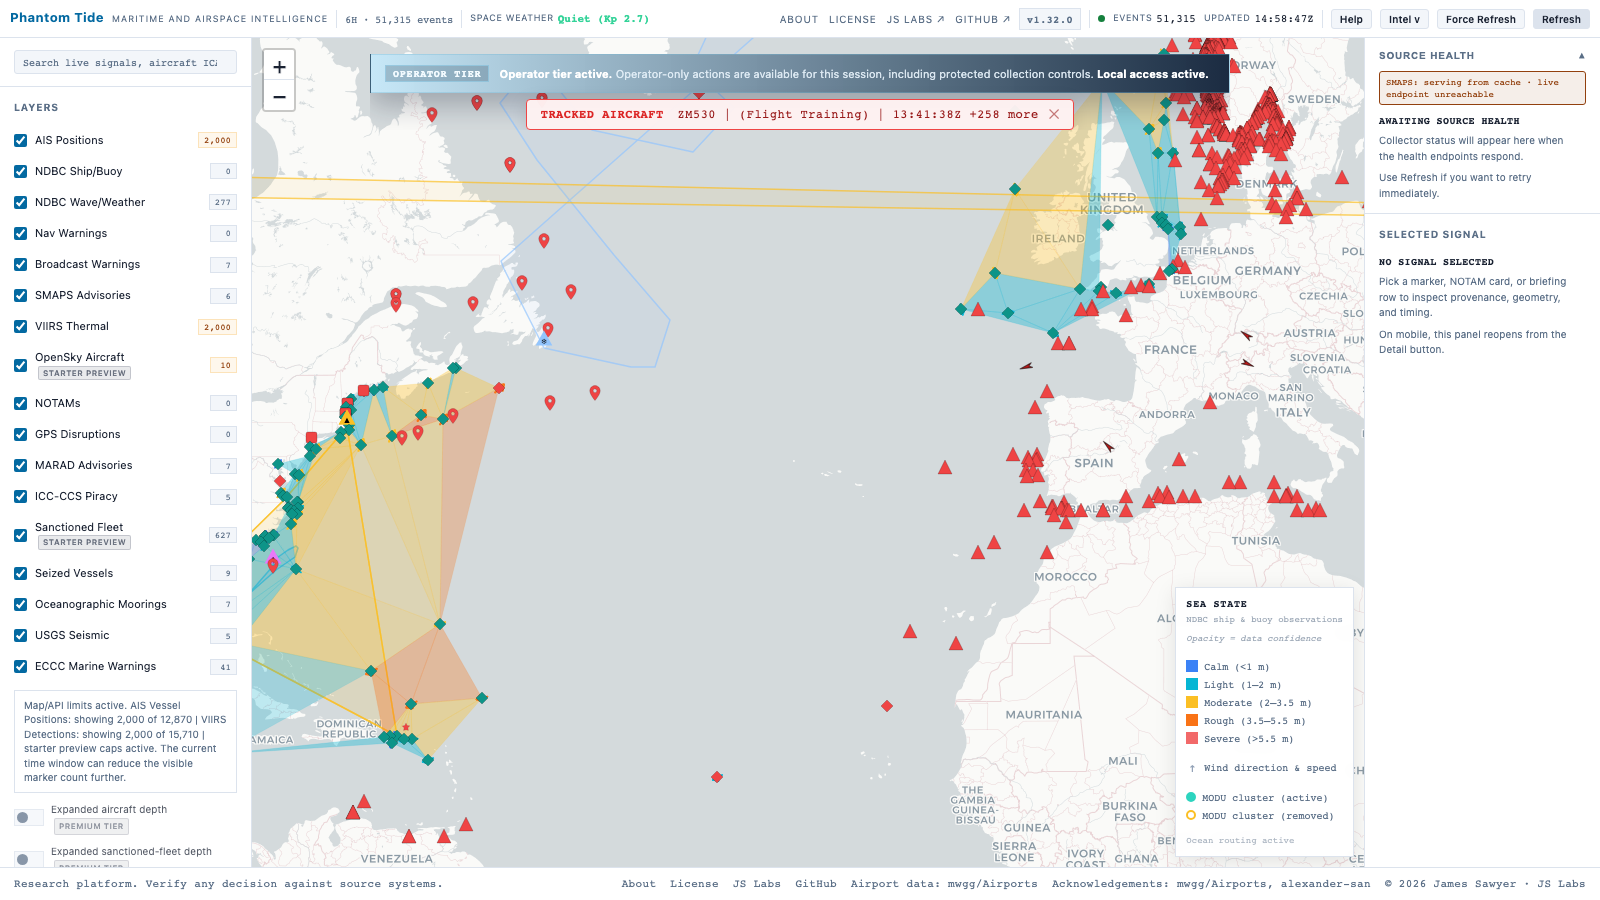
Task: Uncheck the Oceanographic Moorings layer
Action: pyautogui.click(x=20, y=604)
